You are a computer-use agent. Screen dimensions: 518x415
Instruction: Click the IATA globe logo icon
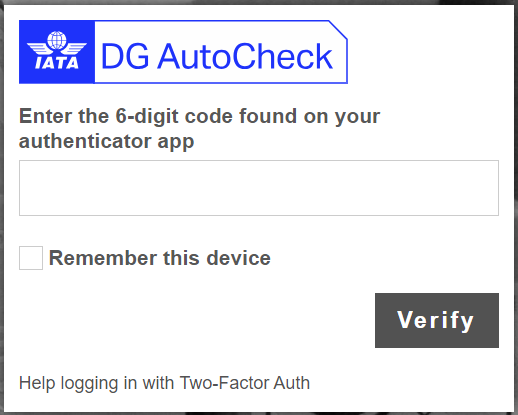pyautogui.click(x=57, y=51)
